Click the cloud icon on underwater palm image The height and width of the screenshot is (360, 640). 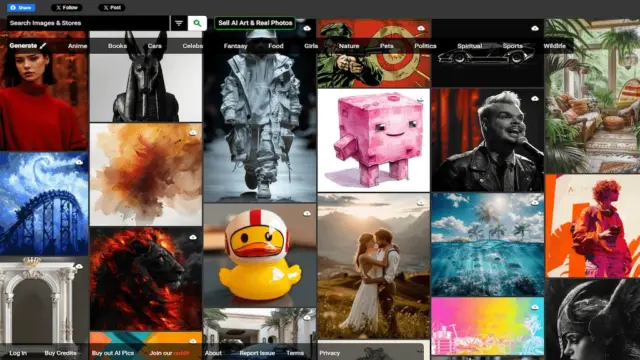(x=535, y=203)
